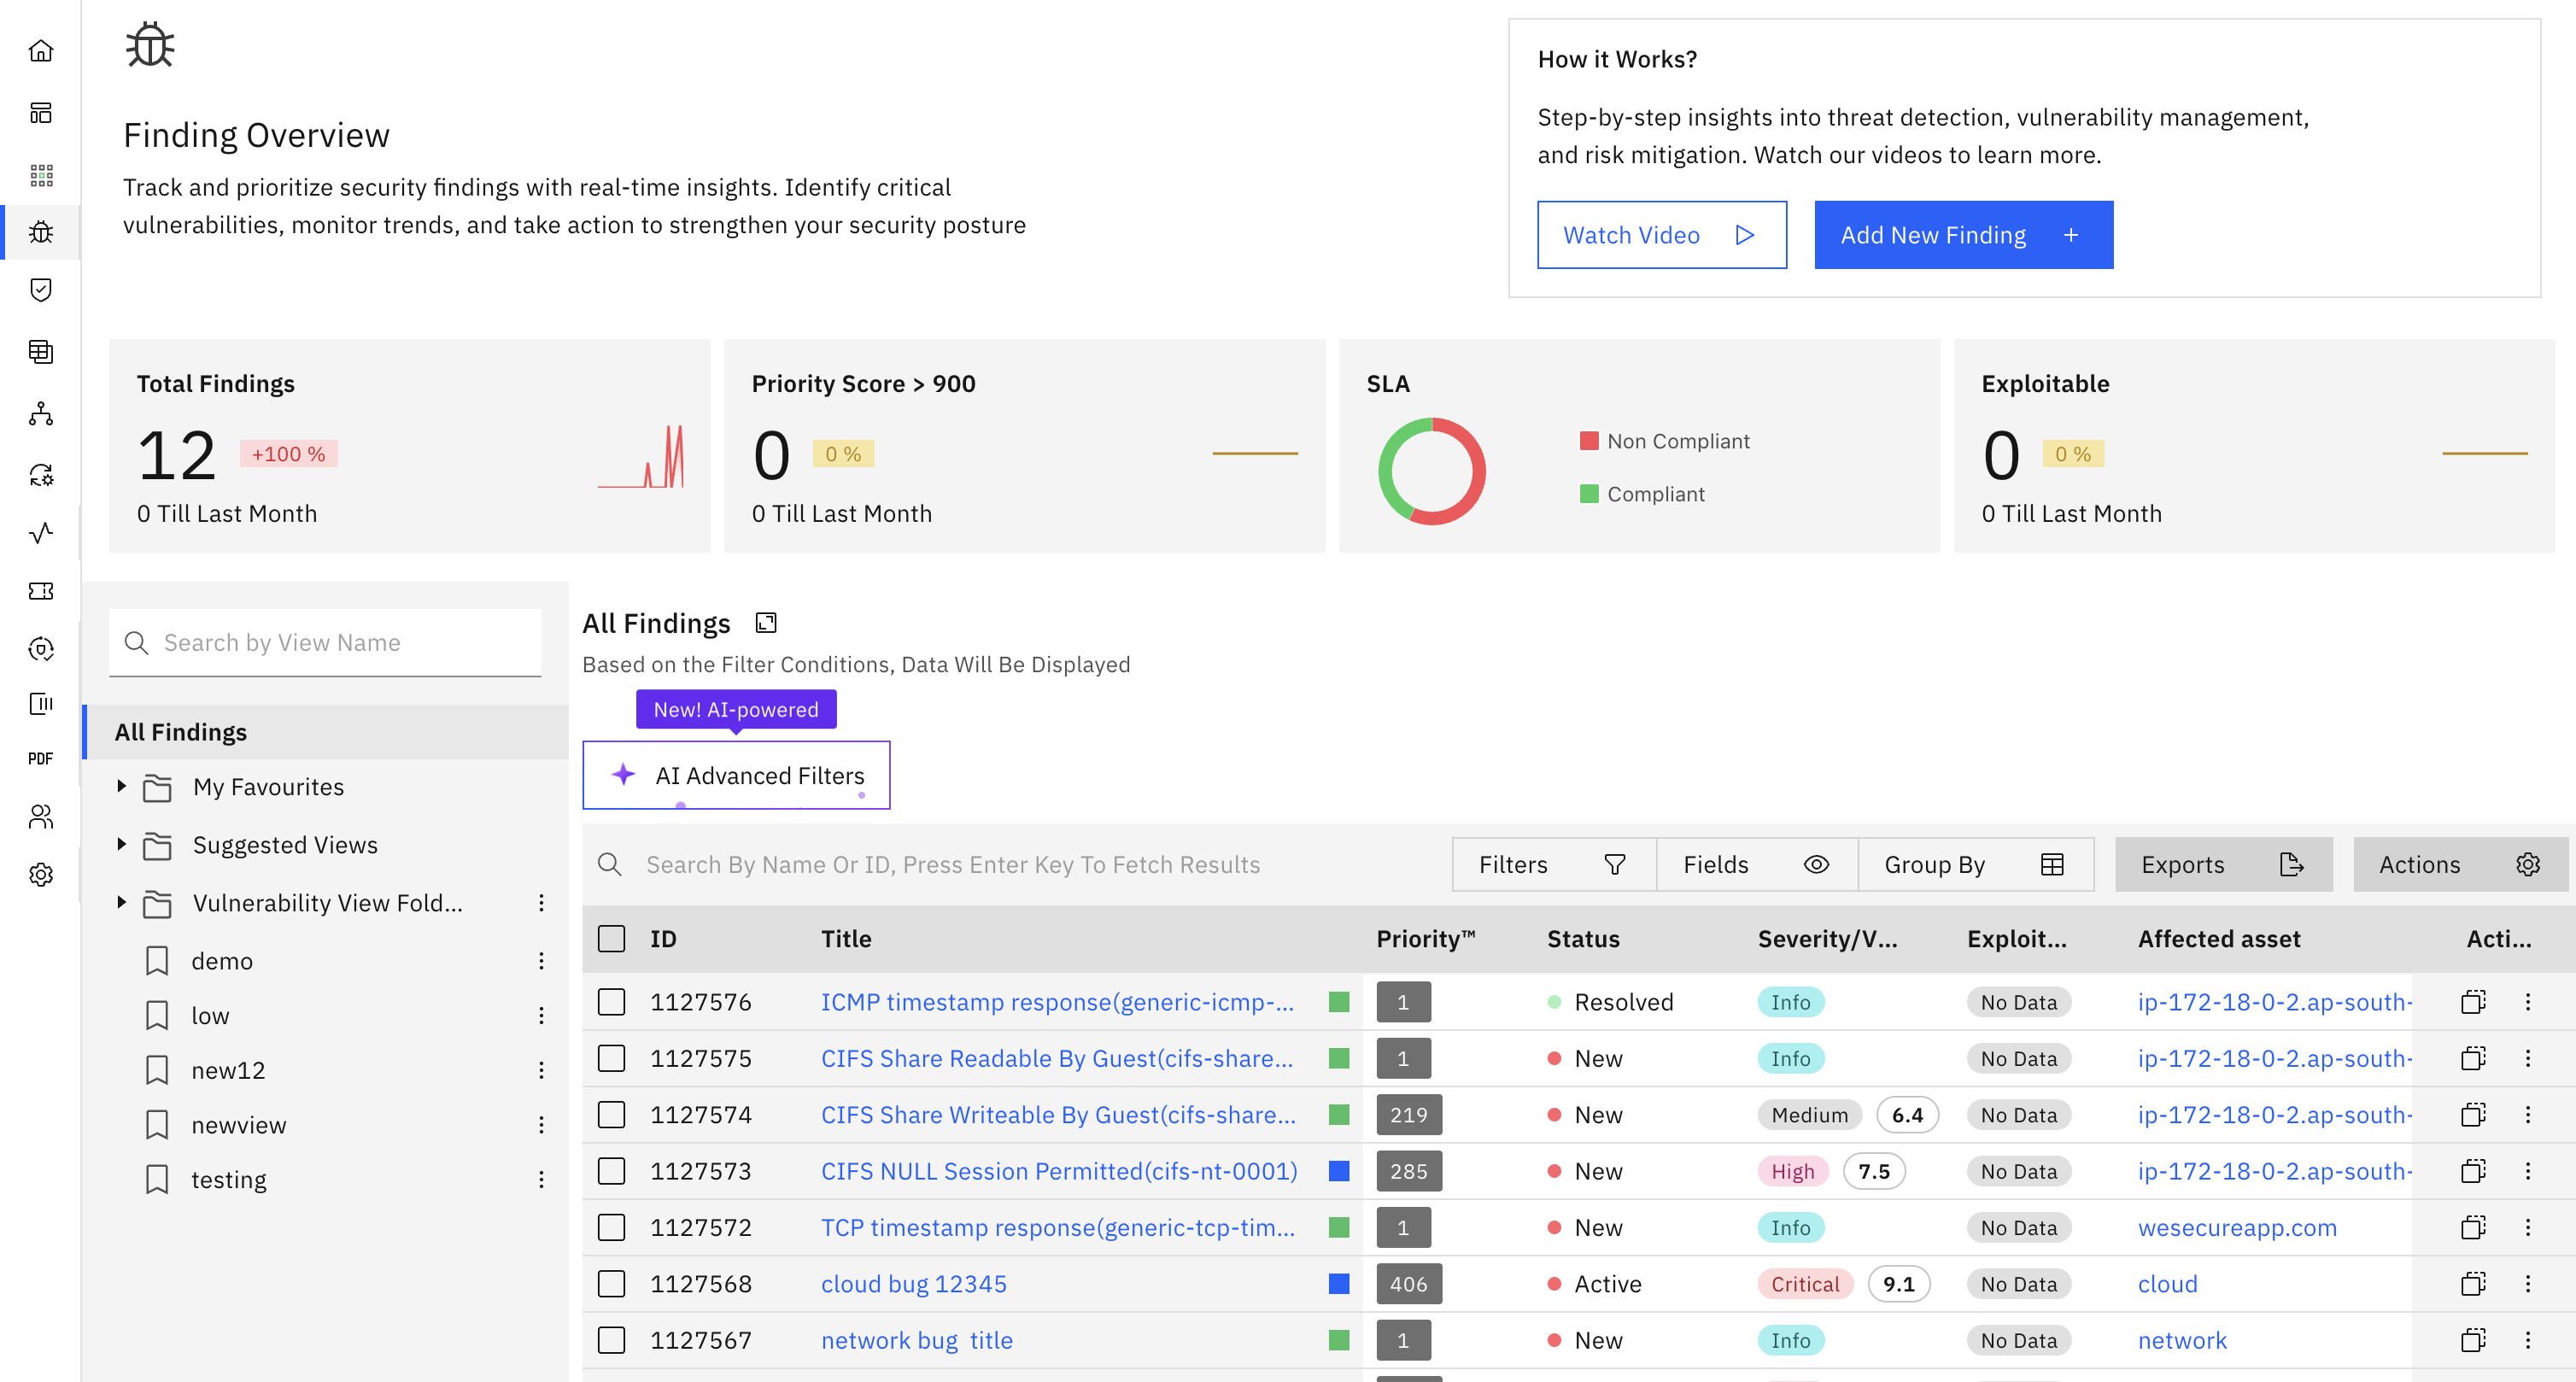
Task: Open three-dot menu for demo view
Action: click(x=541, y=961)
